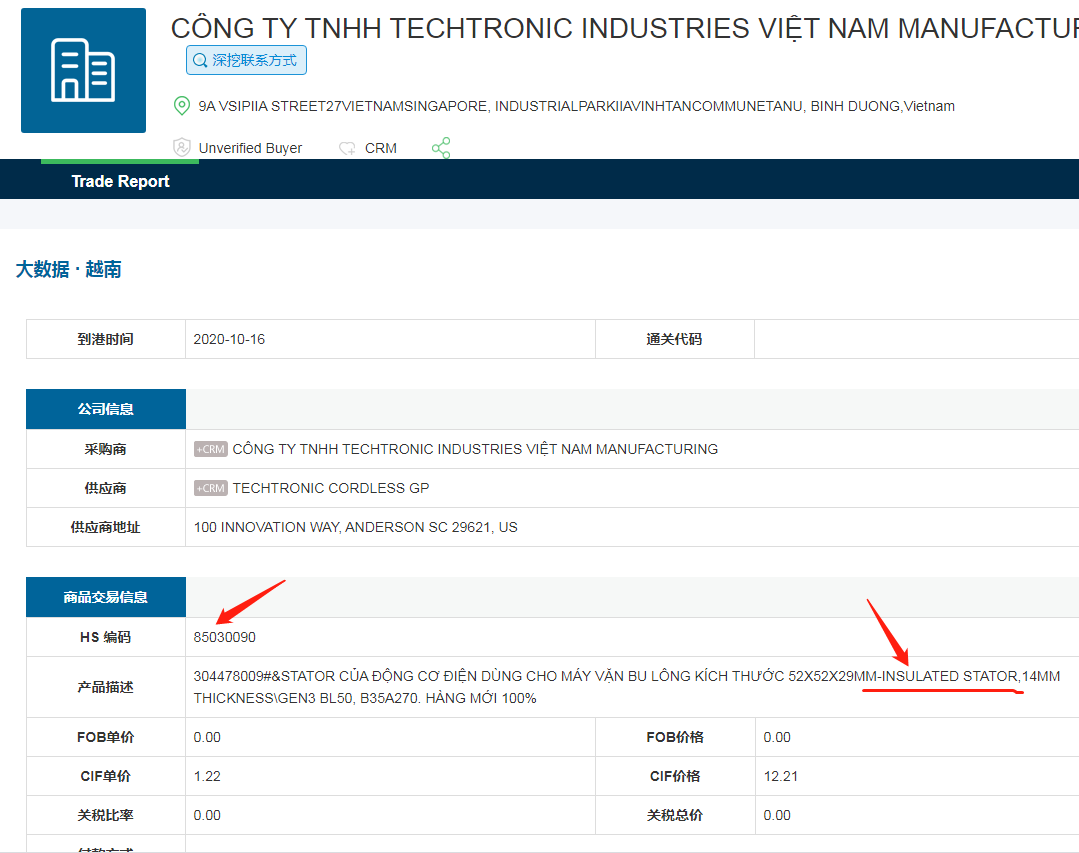The image size is (1079, 853).
Task: Click the FOB单价 label cell
Action: (x=105, y=737)
